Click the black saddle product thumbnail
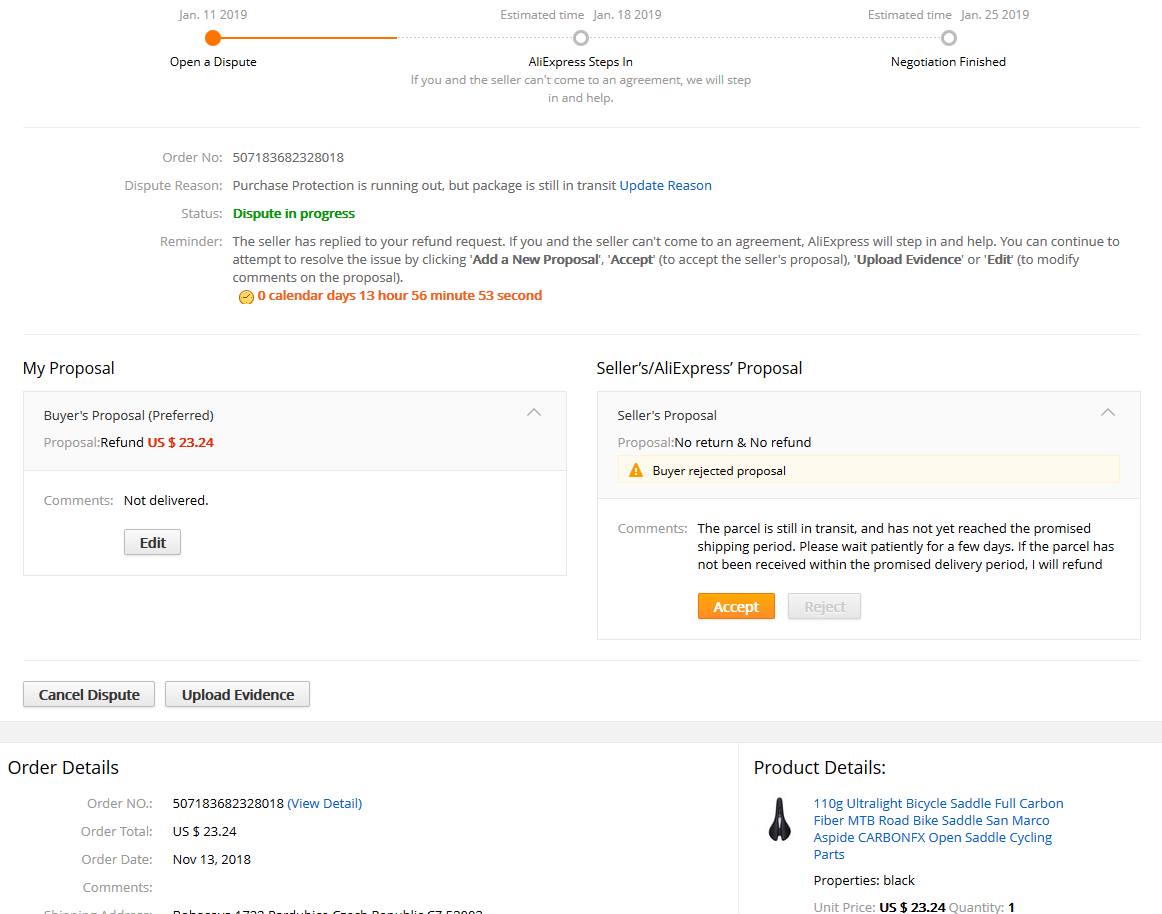The height and width of the screenshot is (914, 1162). click(780, 820)
